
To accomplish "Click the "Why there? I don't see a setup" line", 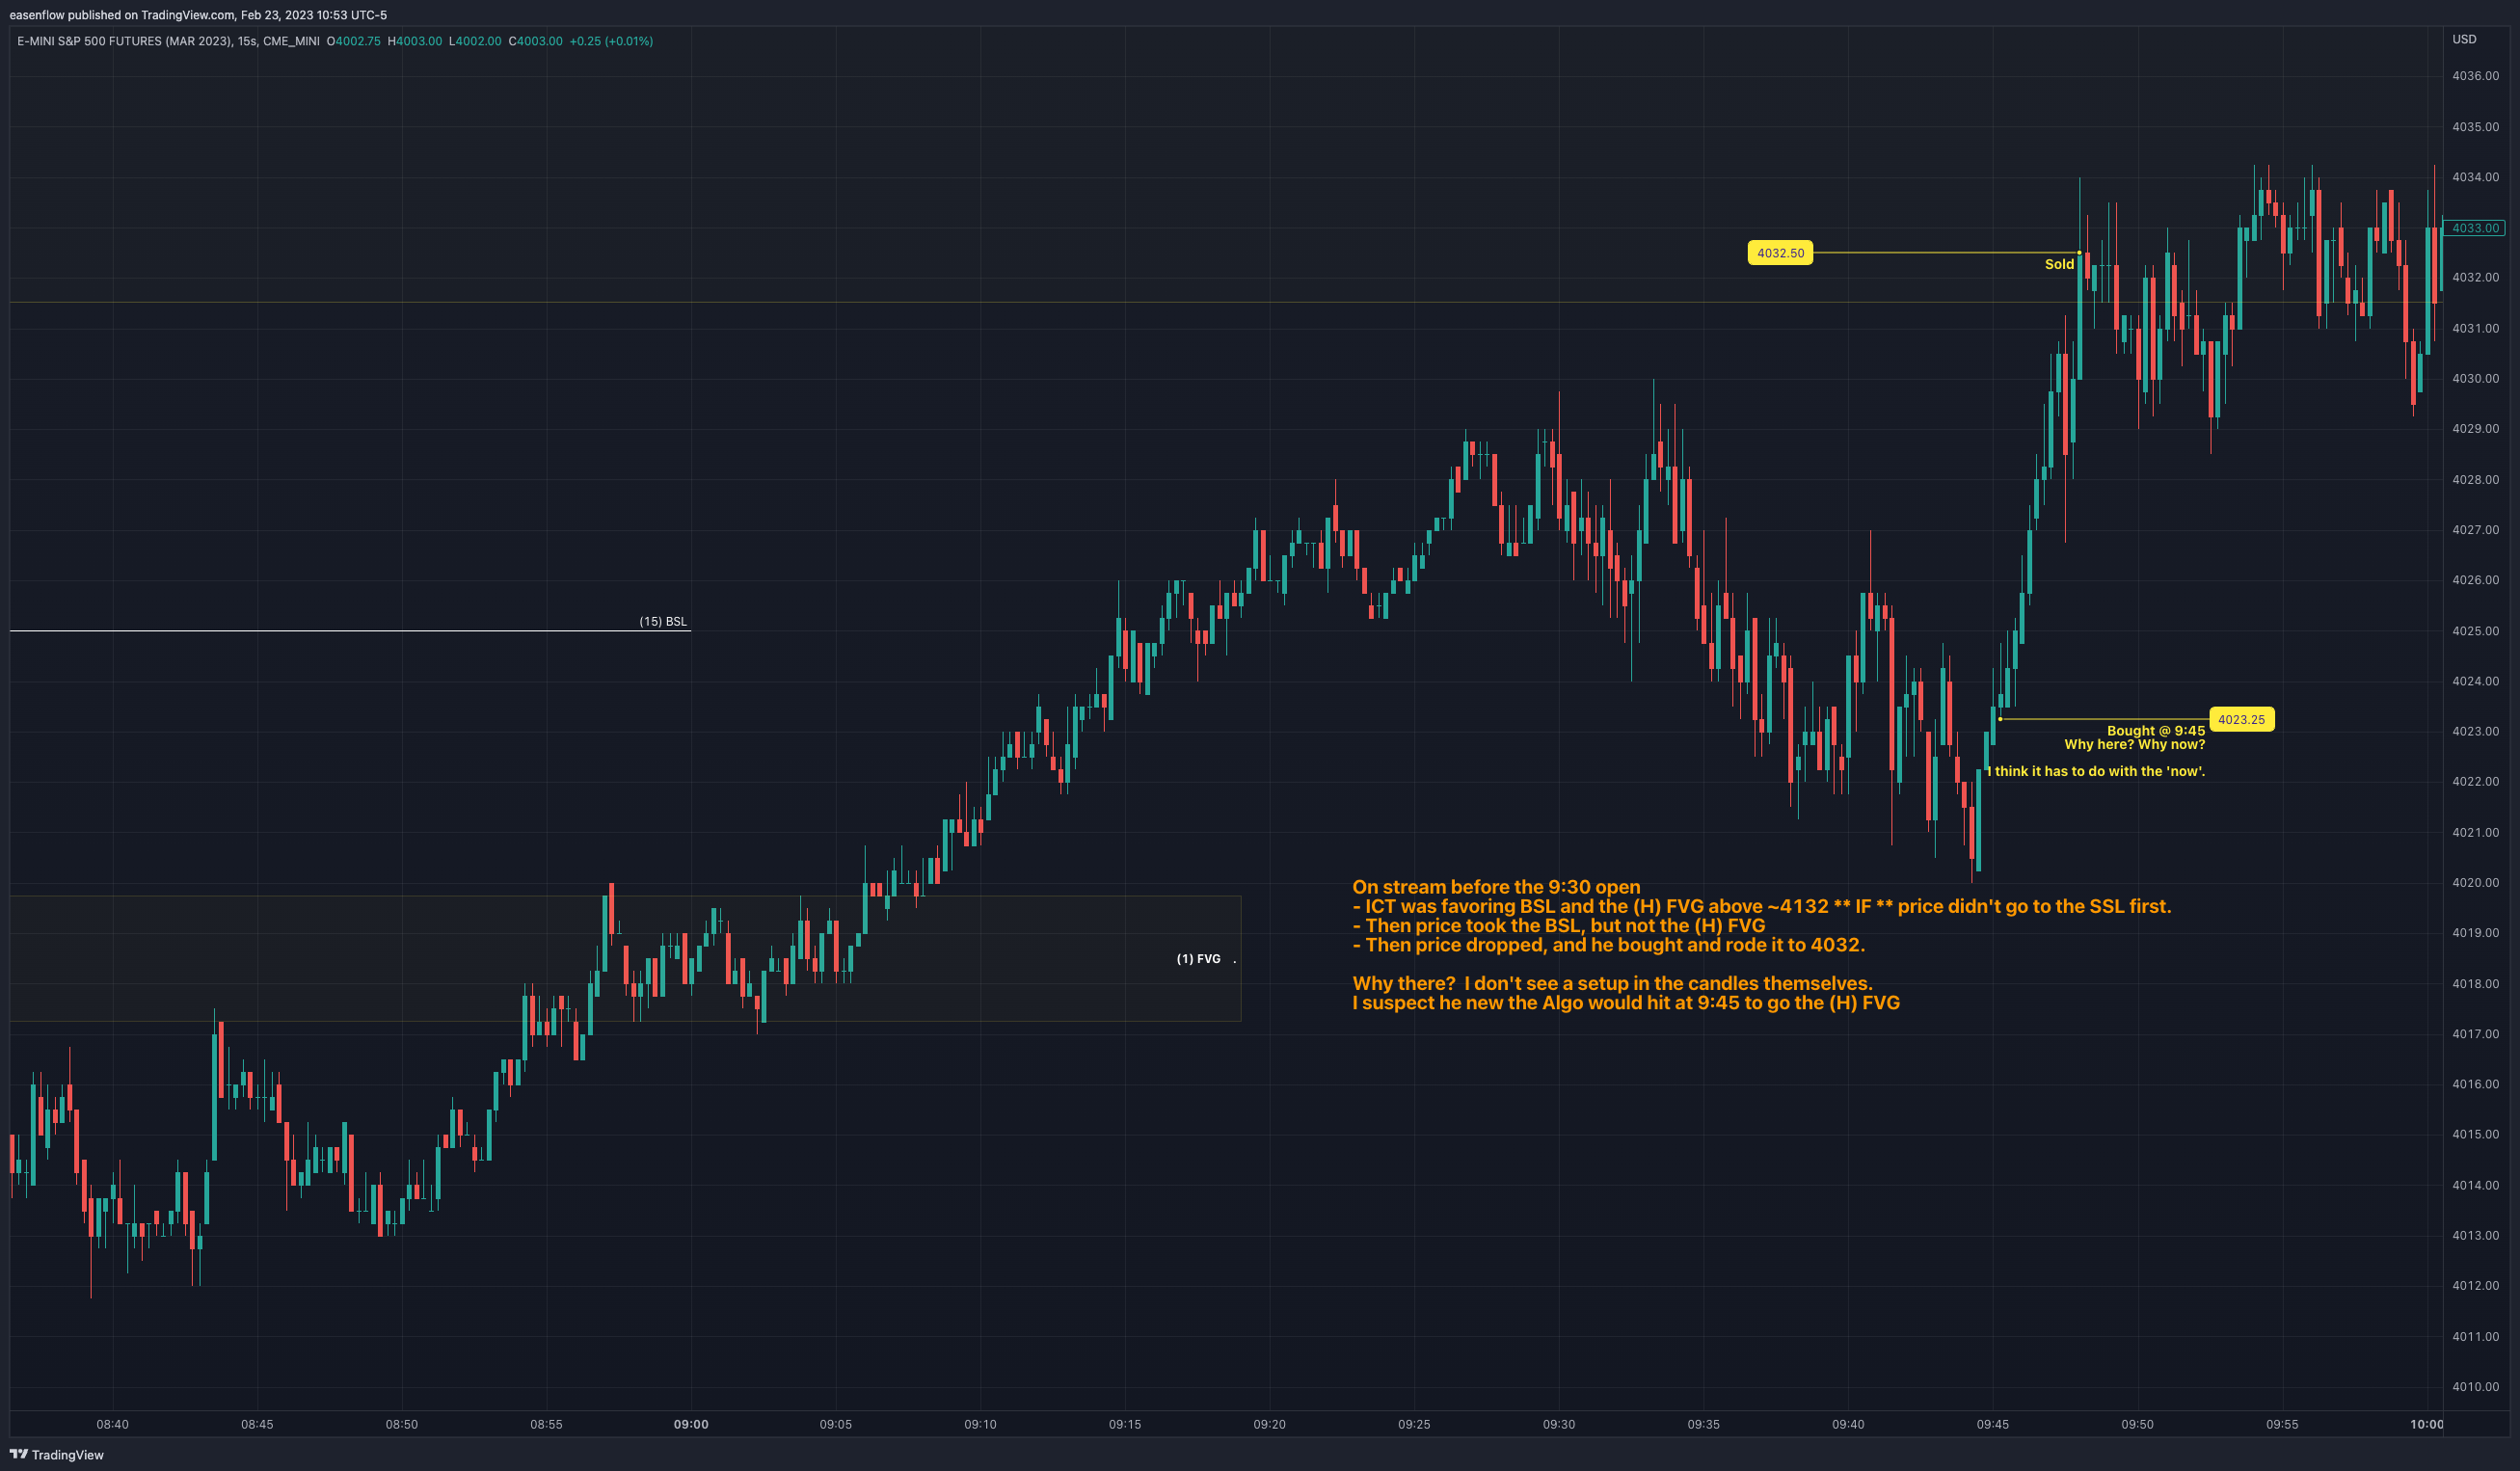I will pyautogui.click(x=1612, y=983).
